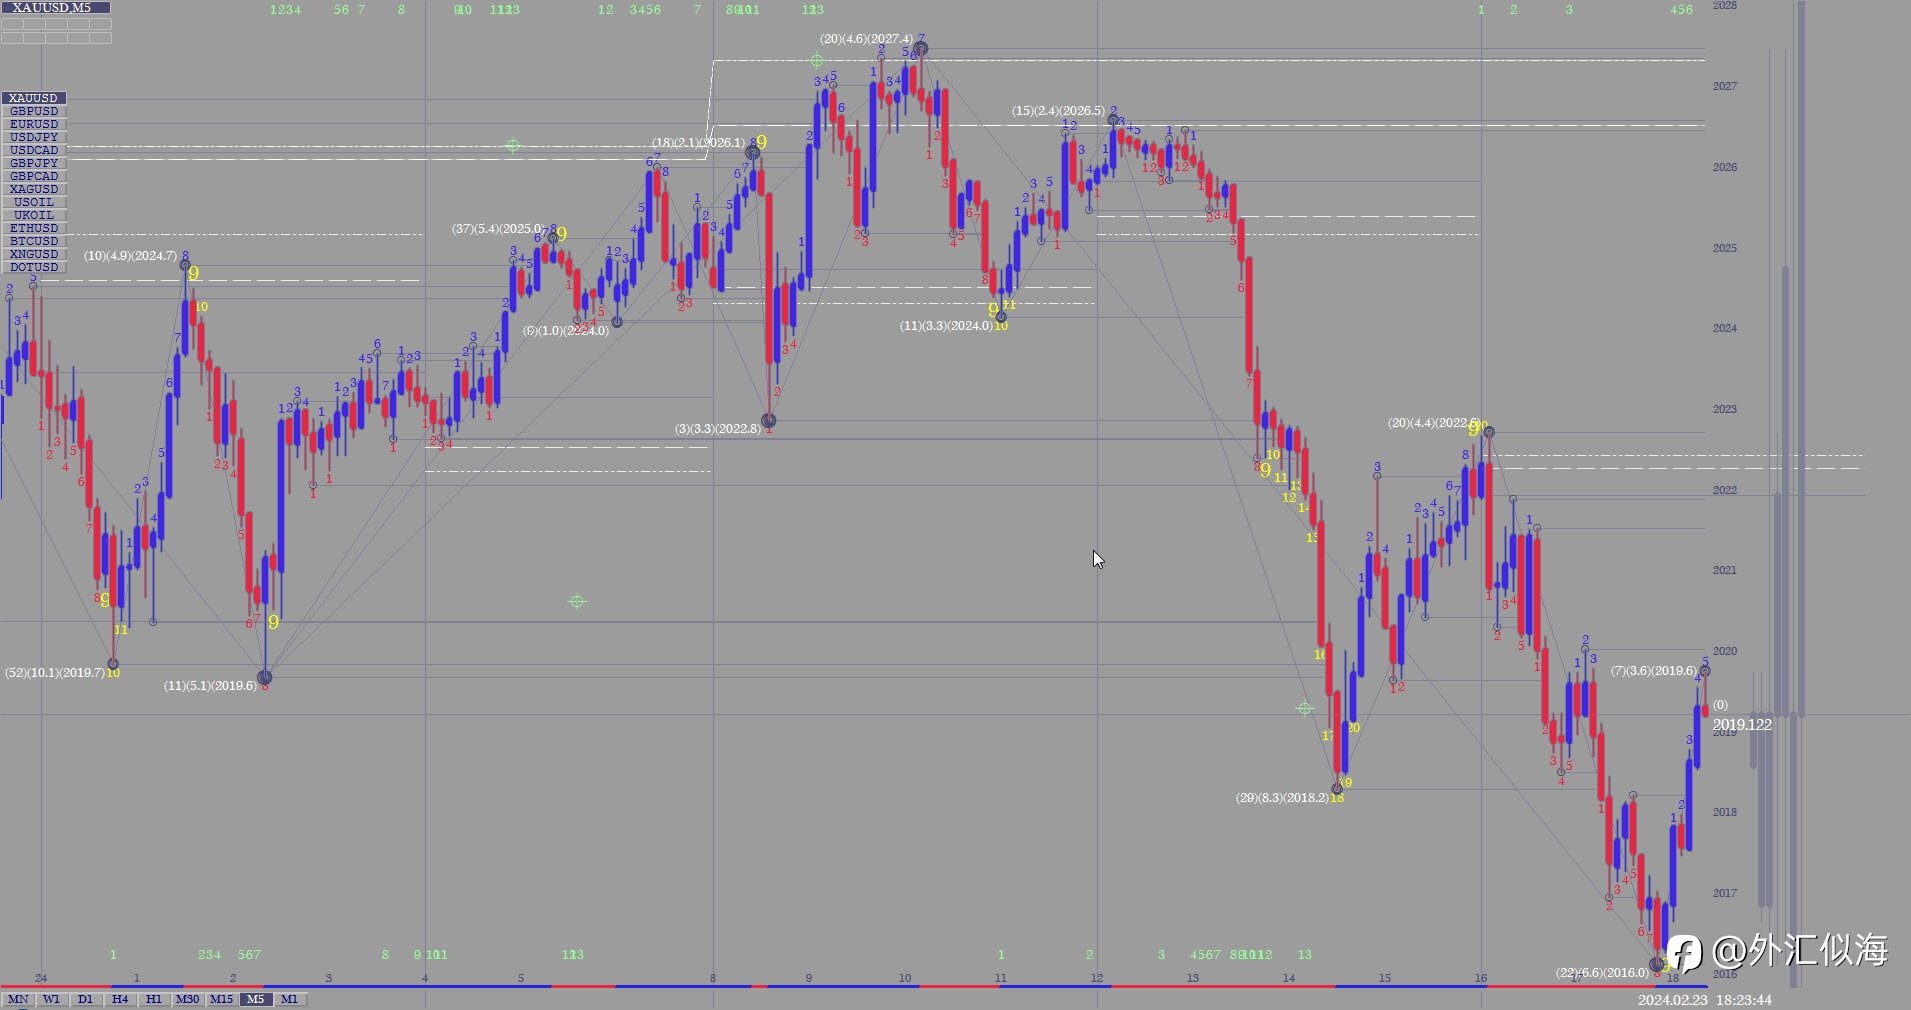1911x1010 pixels.
Task: Click the swing label (20)(4.6)(2027.4)
Action: [866, 39]
